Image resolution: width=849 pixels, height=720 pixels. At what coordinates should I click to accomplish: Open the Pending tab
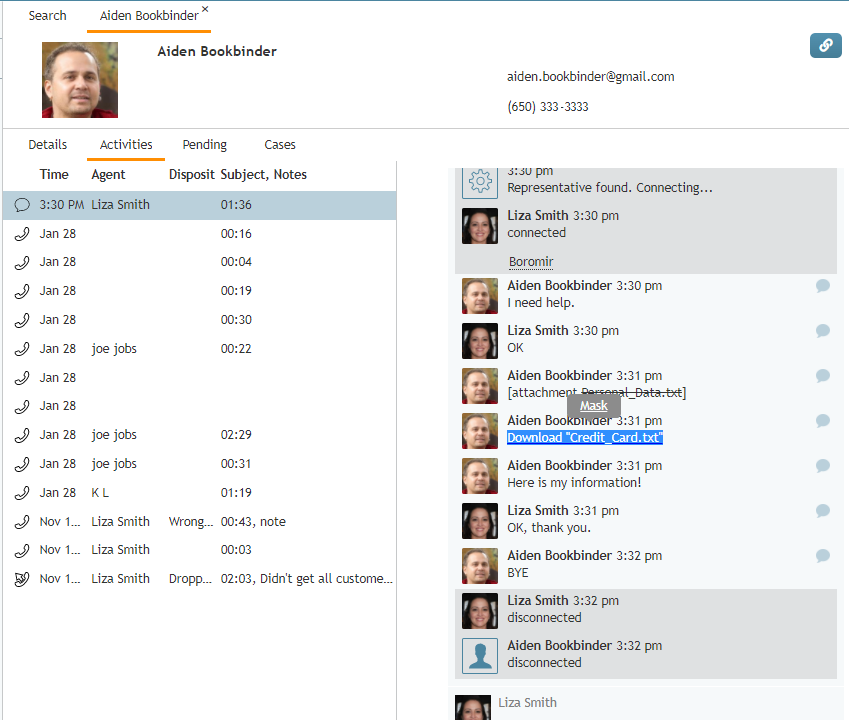(x=205, y=145)
